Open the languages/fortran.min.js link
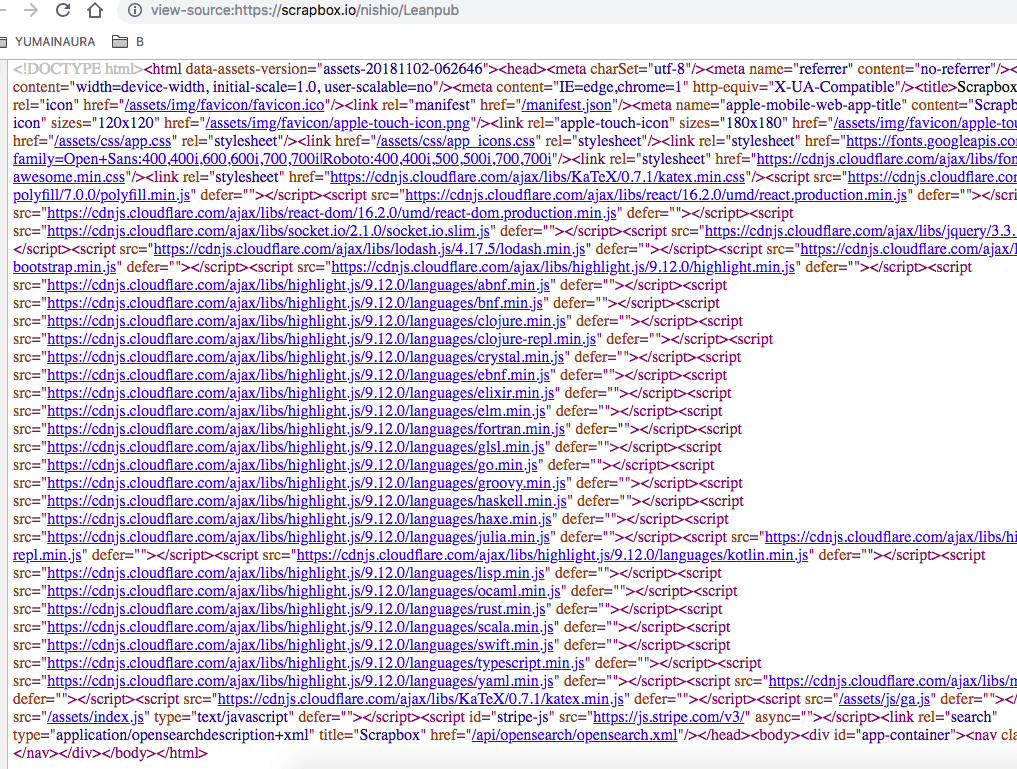1017x769 pixels. pyautogui.click(x=306, y=429)
